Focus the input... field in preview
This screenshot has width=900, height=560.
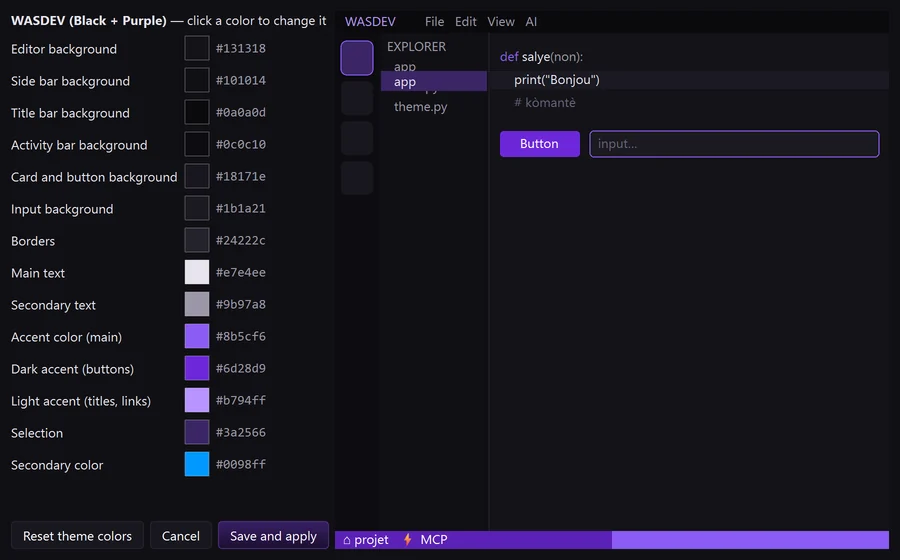point(734,144)
